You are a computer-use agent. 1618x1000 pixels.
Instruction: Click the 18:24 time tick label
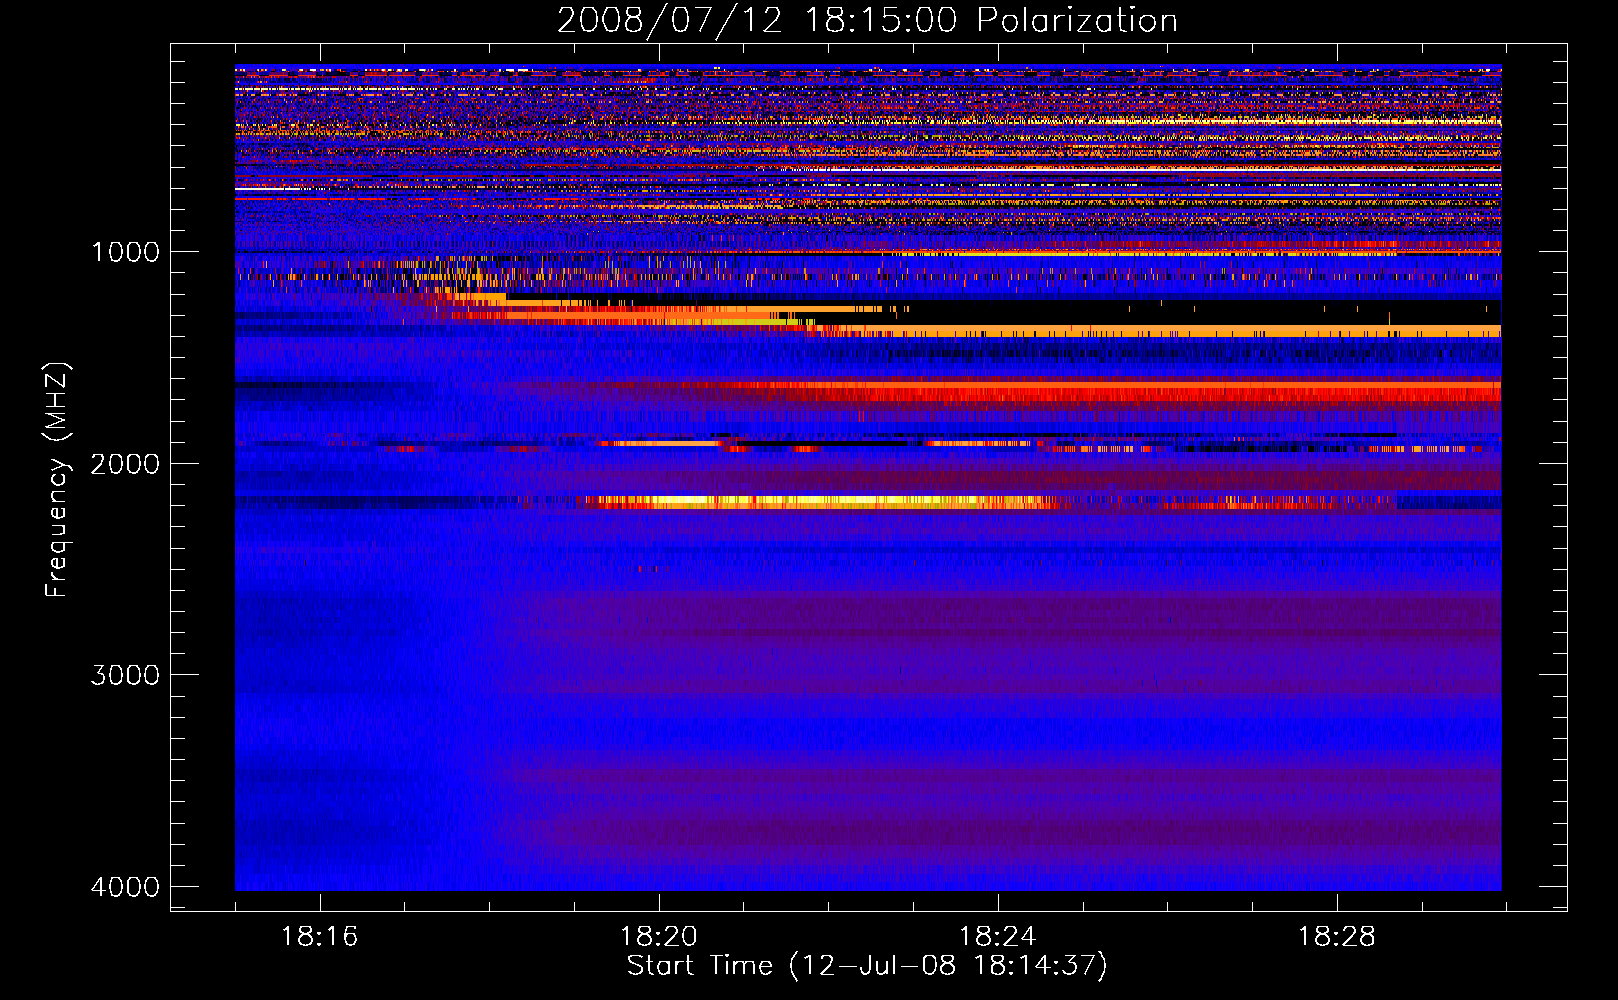pos(997,937)
